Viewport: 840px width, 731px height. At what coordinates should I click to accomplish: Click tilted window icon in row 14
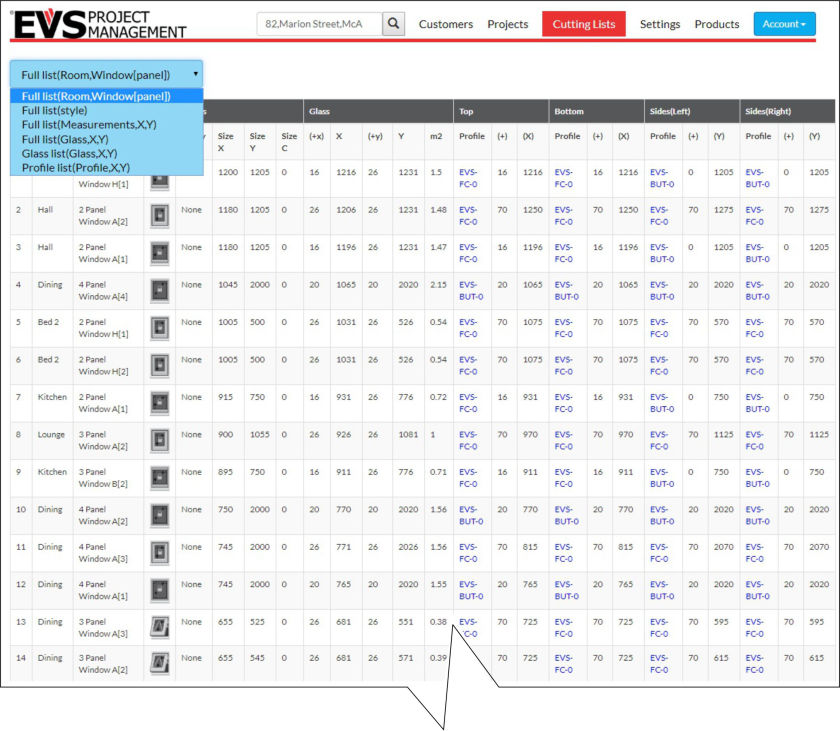[159, 664]
